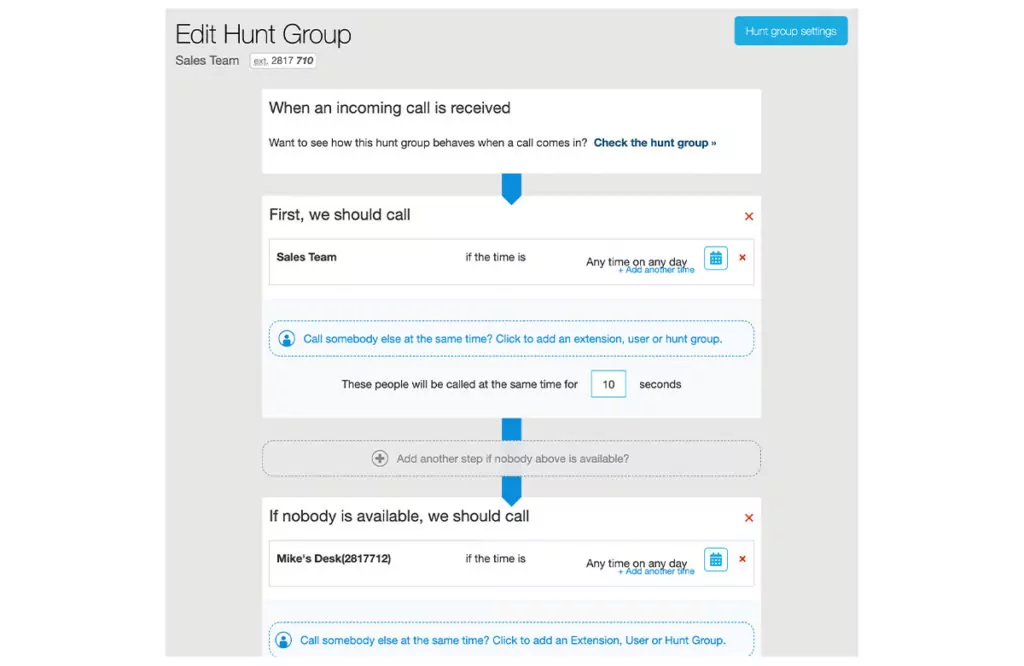Select the Sales Team entry name
The height and width of the screenshot is (666, 1024).
click(x=306, y=257)
